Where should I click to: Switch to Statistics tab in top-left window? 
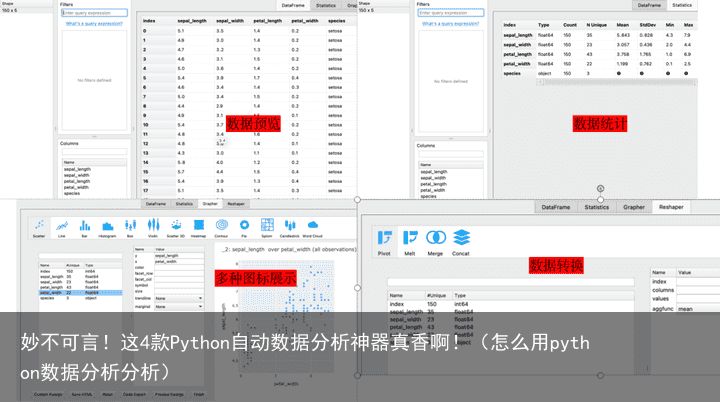pos(326,6)
